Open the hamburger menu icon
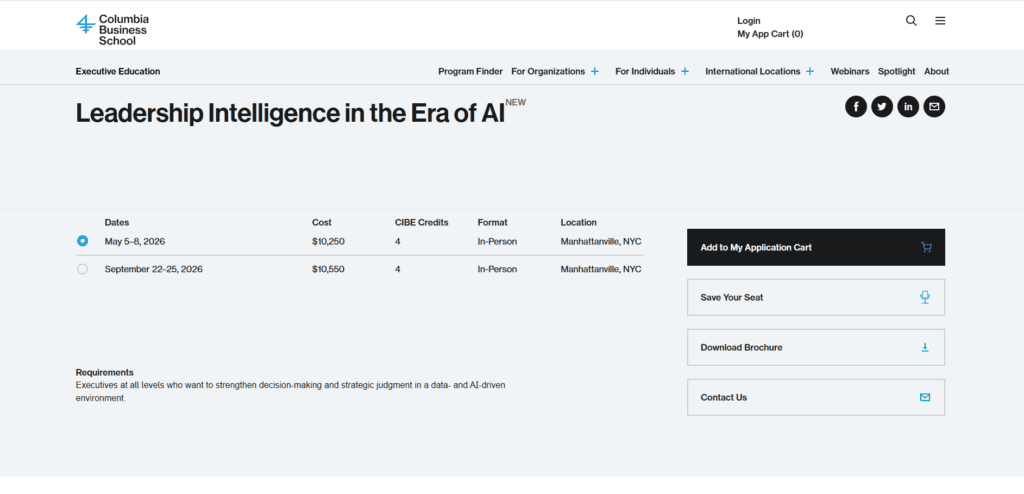 940,21
